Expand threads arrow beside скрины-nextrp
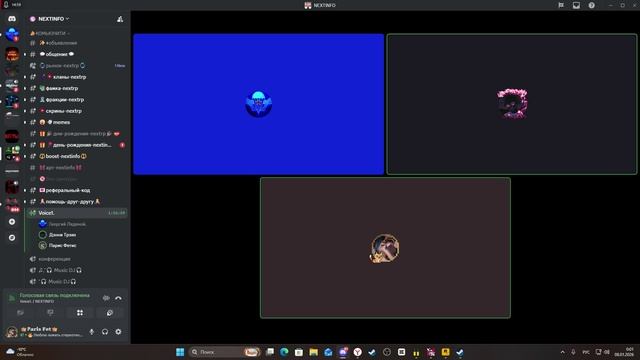This screenshot has height=360, width=640. tap(25, 111)
